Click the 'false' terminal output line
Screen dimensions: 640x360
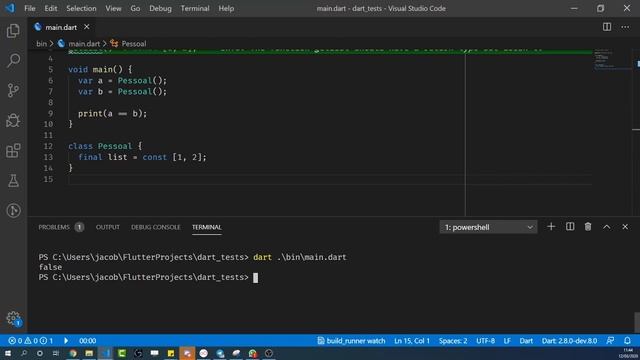50,267
